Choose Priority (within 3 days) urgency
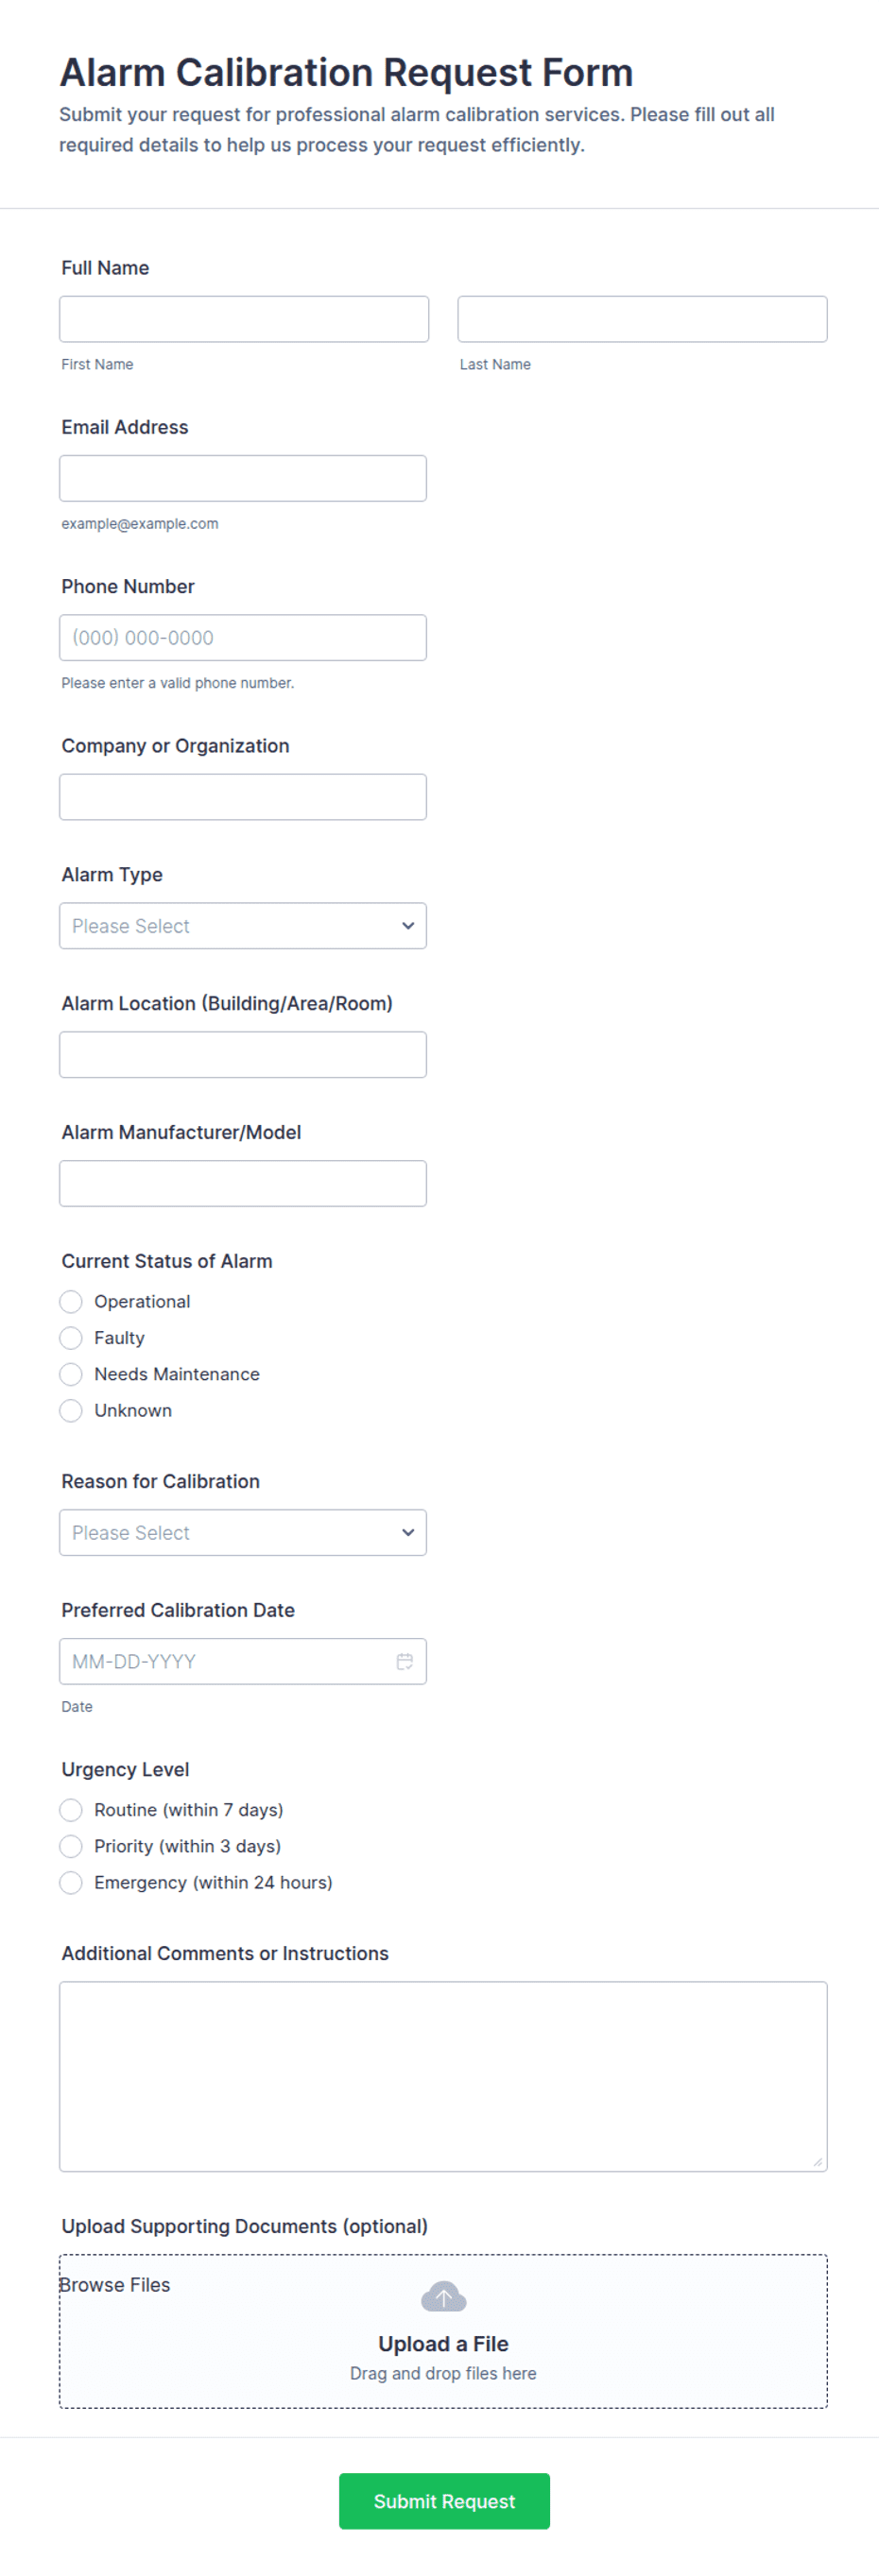This screenshot has height=2576, width=879. (71, 1846)
